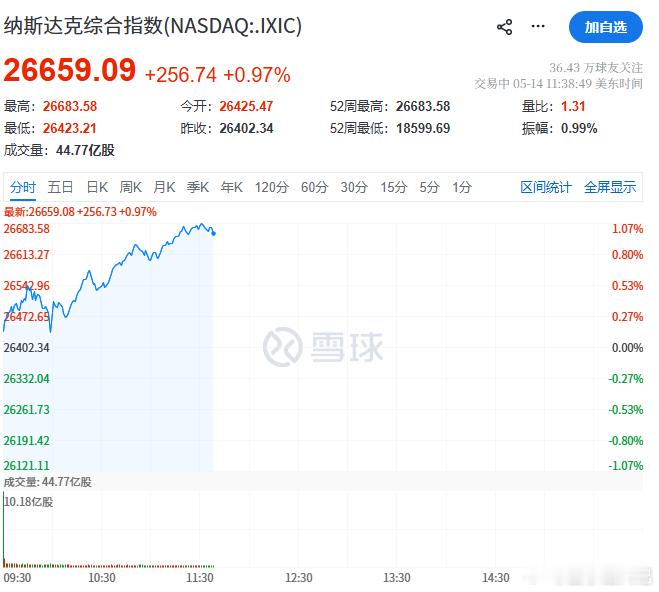Click the 0.00% right axis label
Viewport: 659px width, 592px height.
coord(627,348)
